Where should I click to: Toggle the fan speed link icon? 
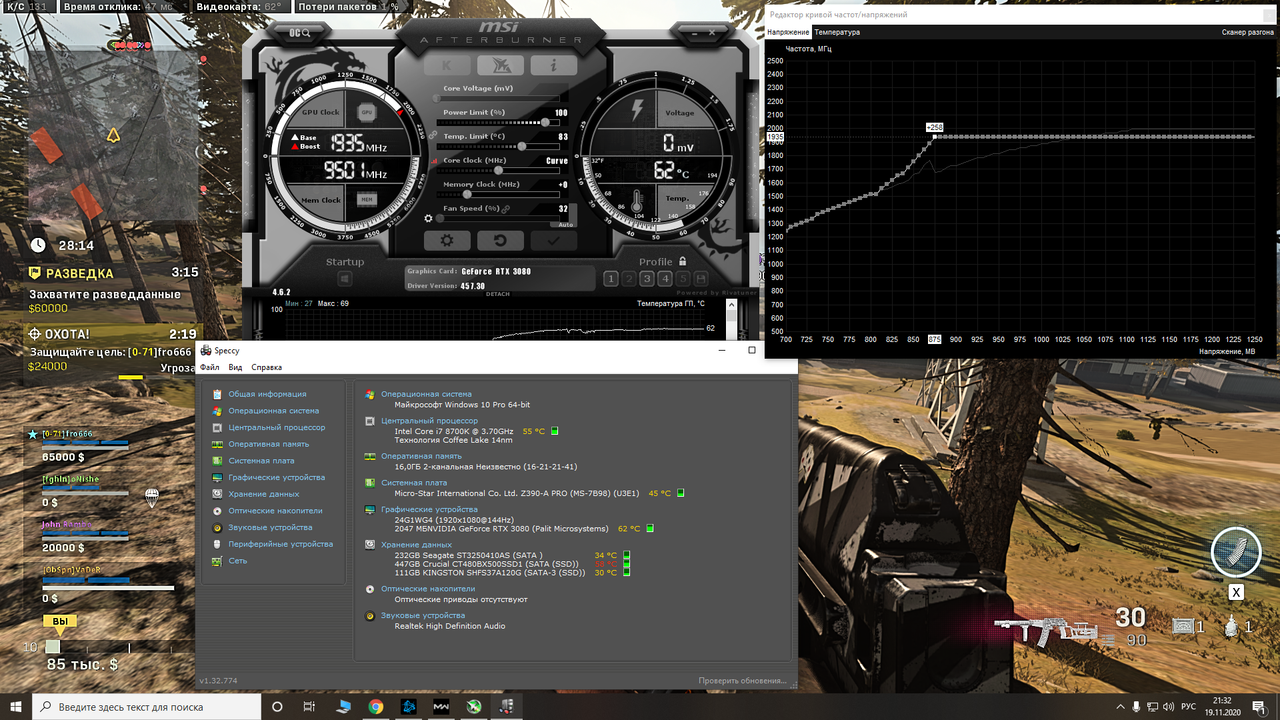(506, 209)
